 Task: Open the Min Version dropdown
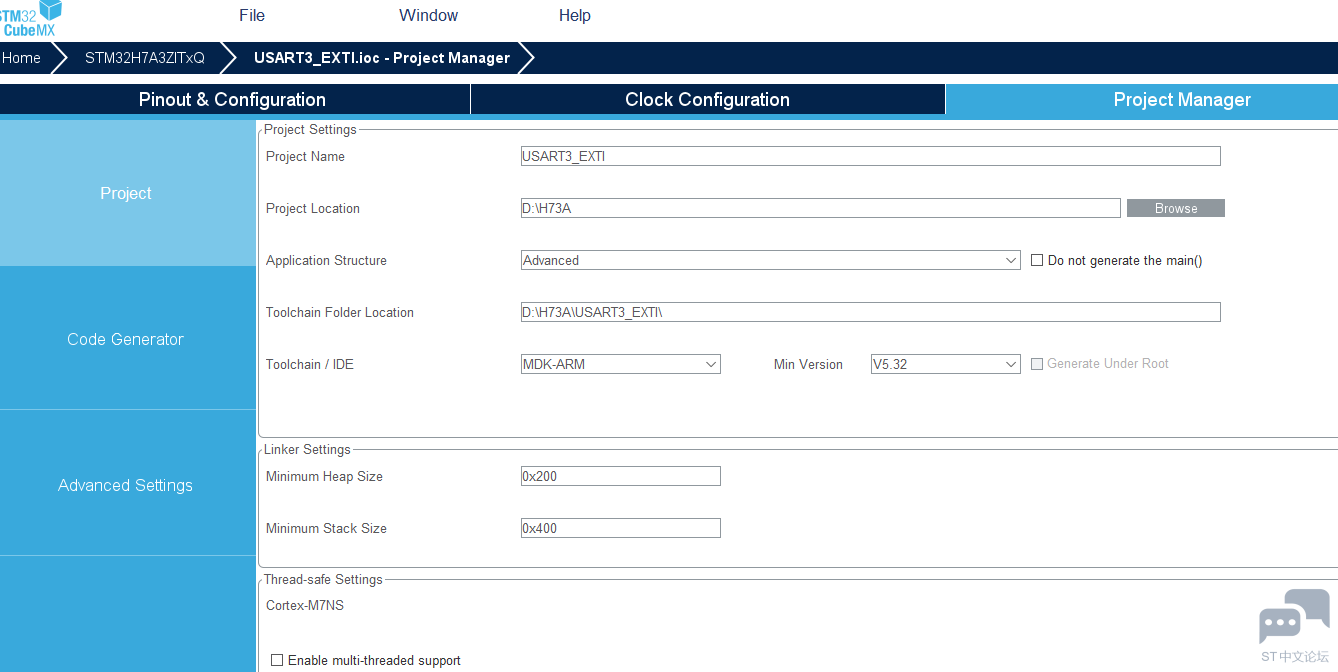coord(945,364)
